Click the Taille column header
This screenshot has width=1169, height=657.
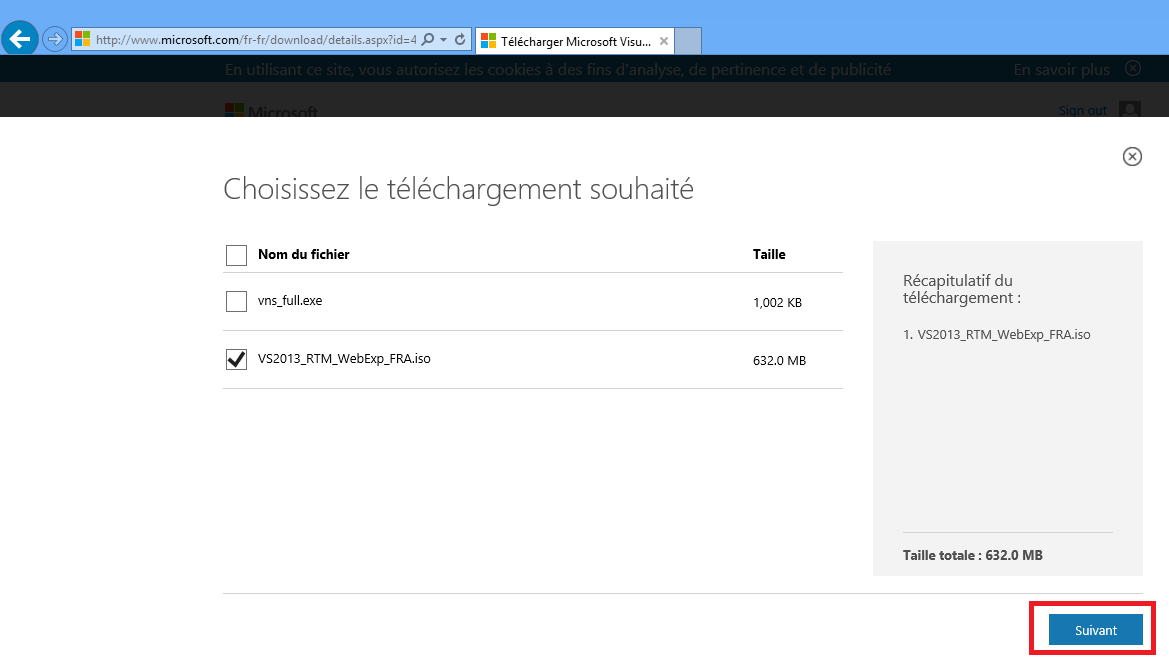769,254
